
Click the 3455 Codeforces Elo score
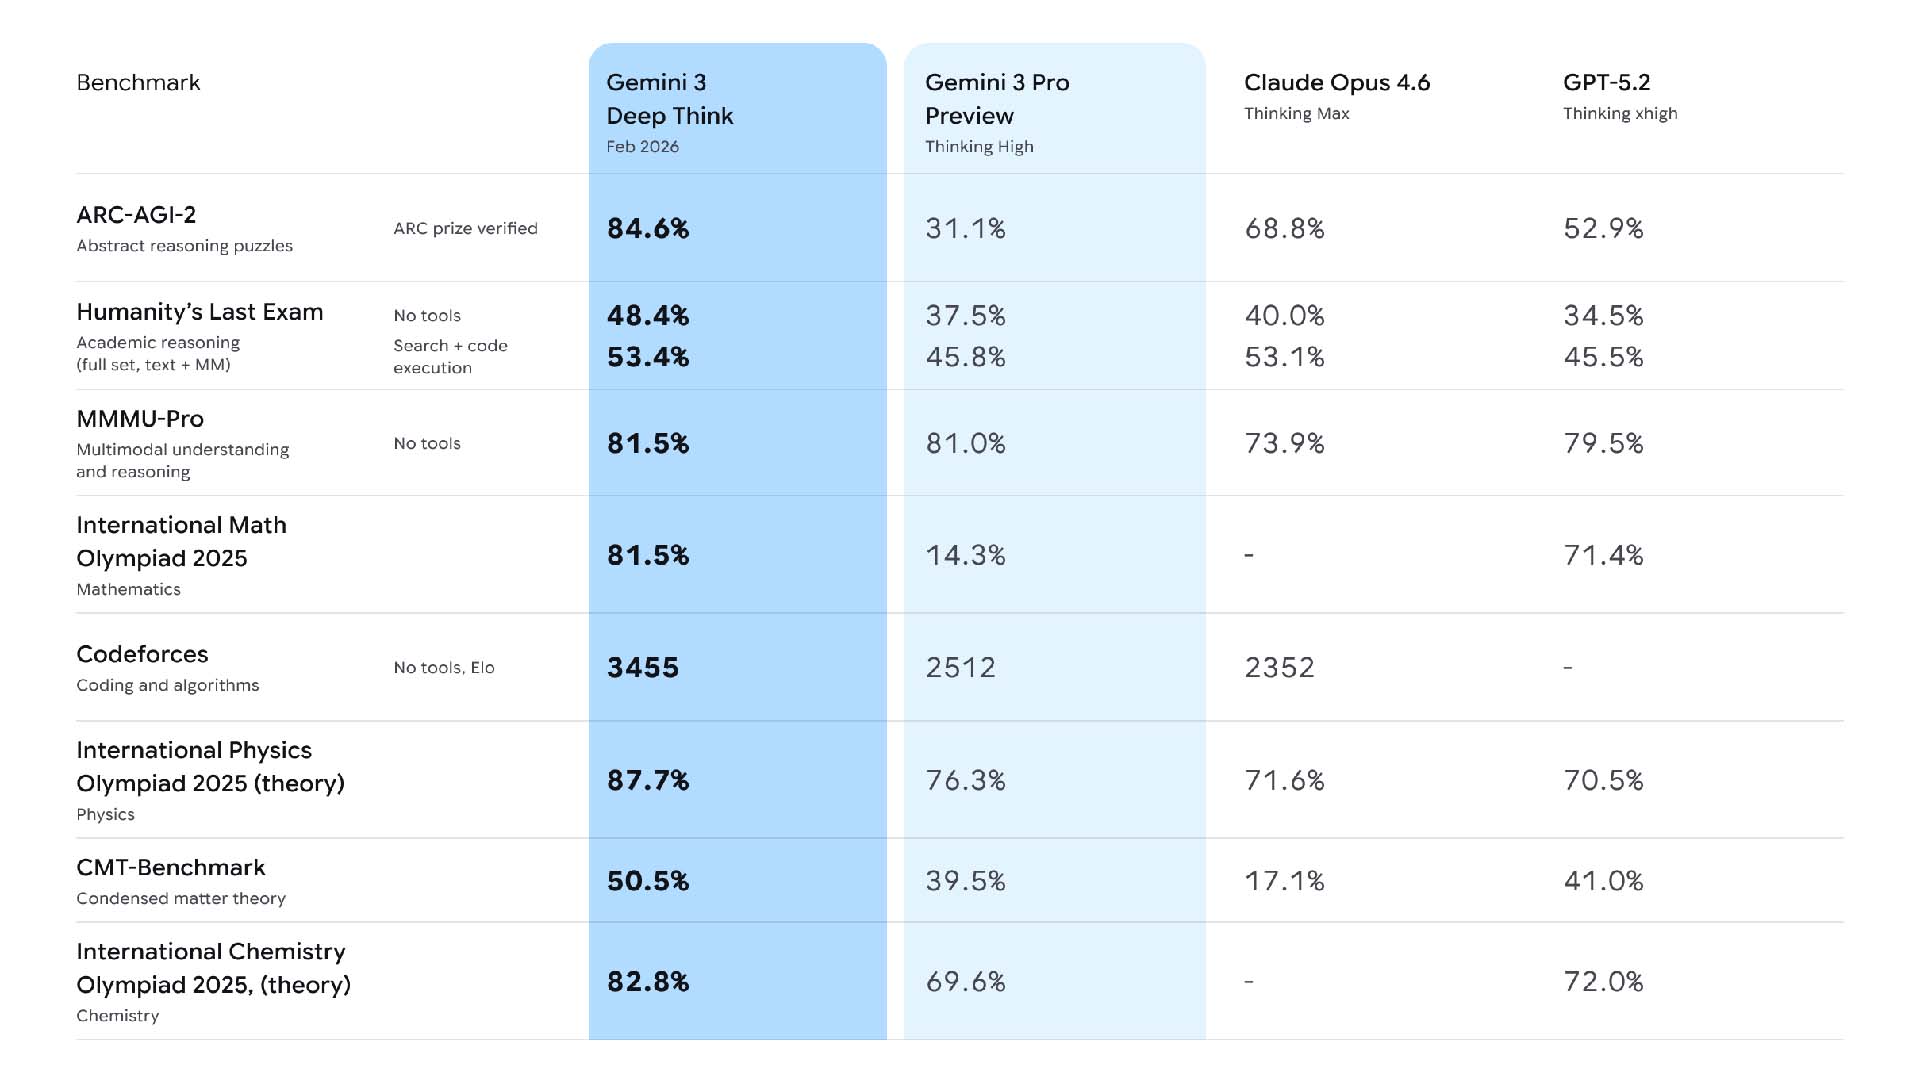coord(643,668)
